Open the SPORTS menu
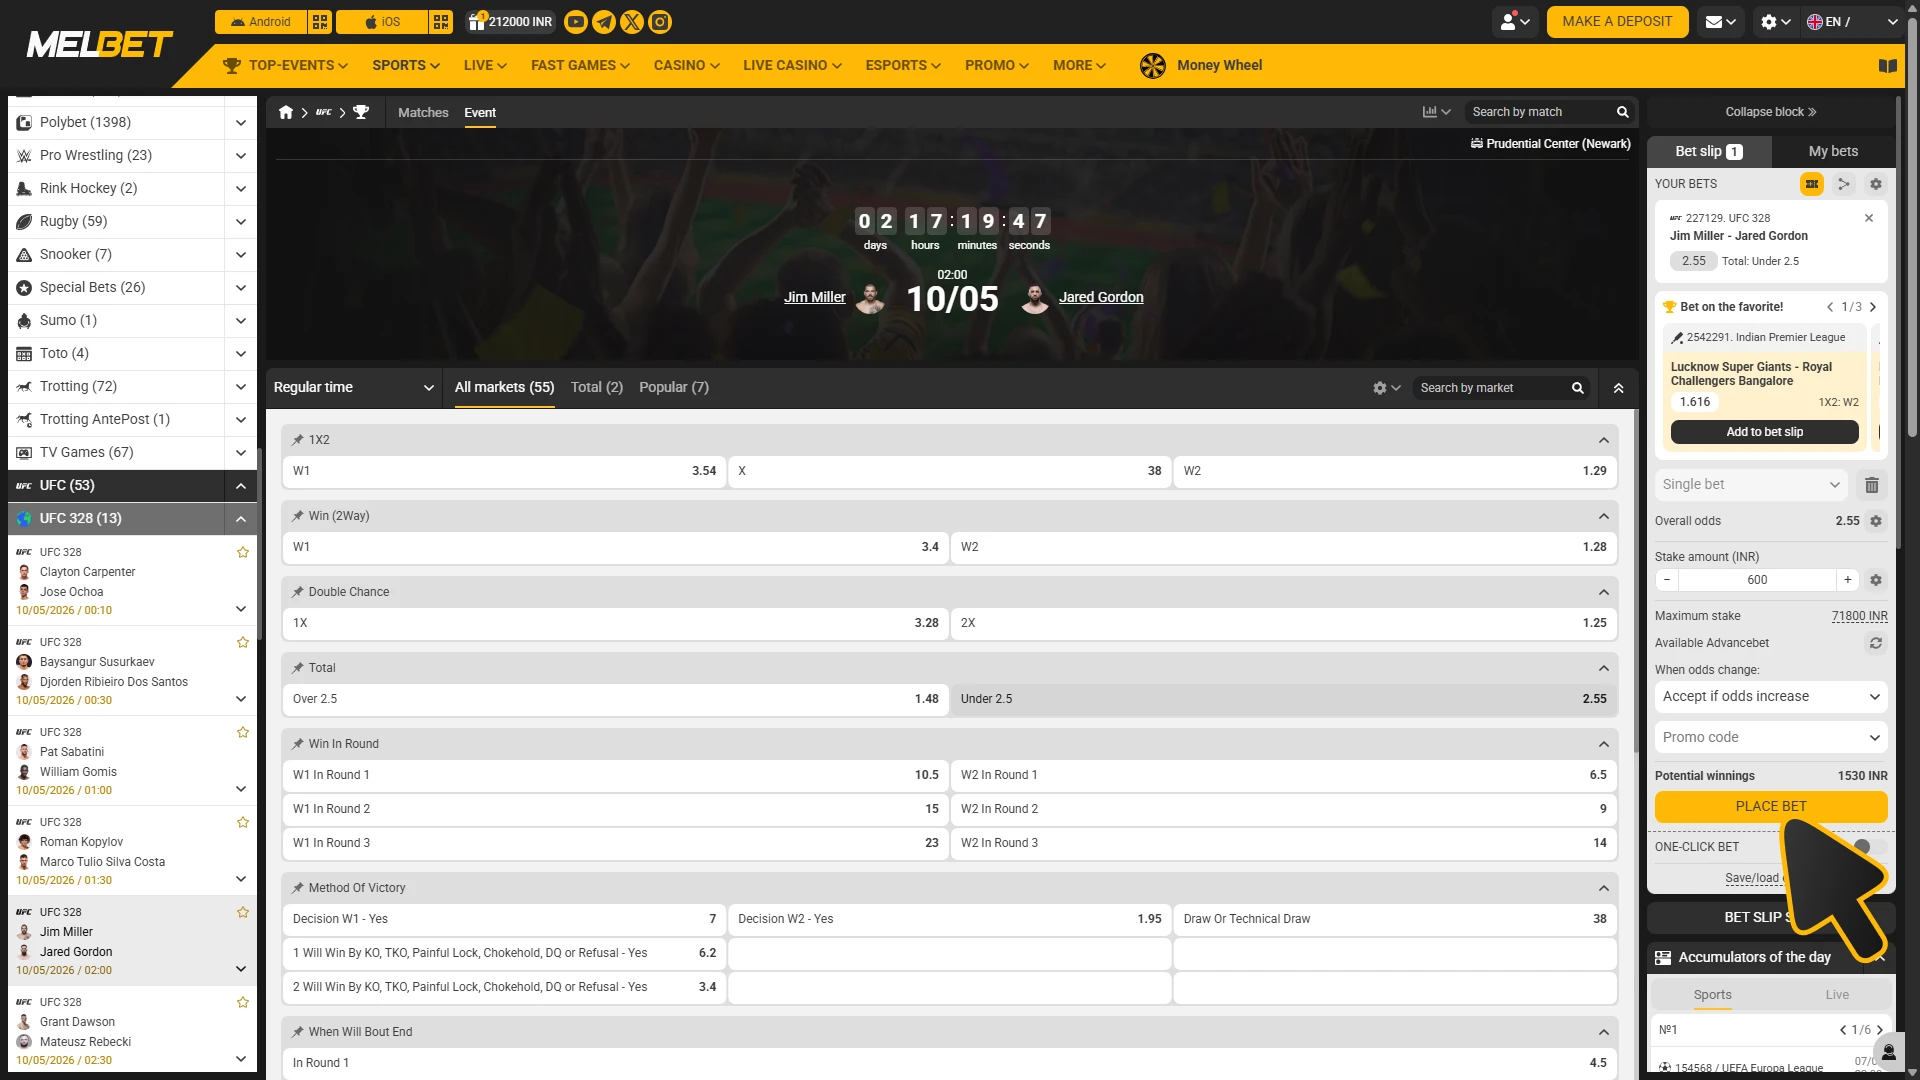The width and height of the screenshot is (1920, 1080). [405, 66]
